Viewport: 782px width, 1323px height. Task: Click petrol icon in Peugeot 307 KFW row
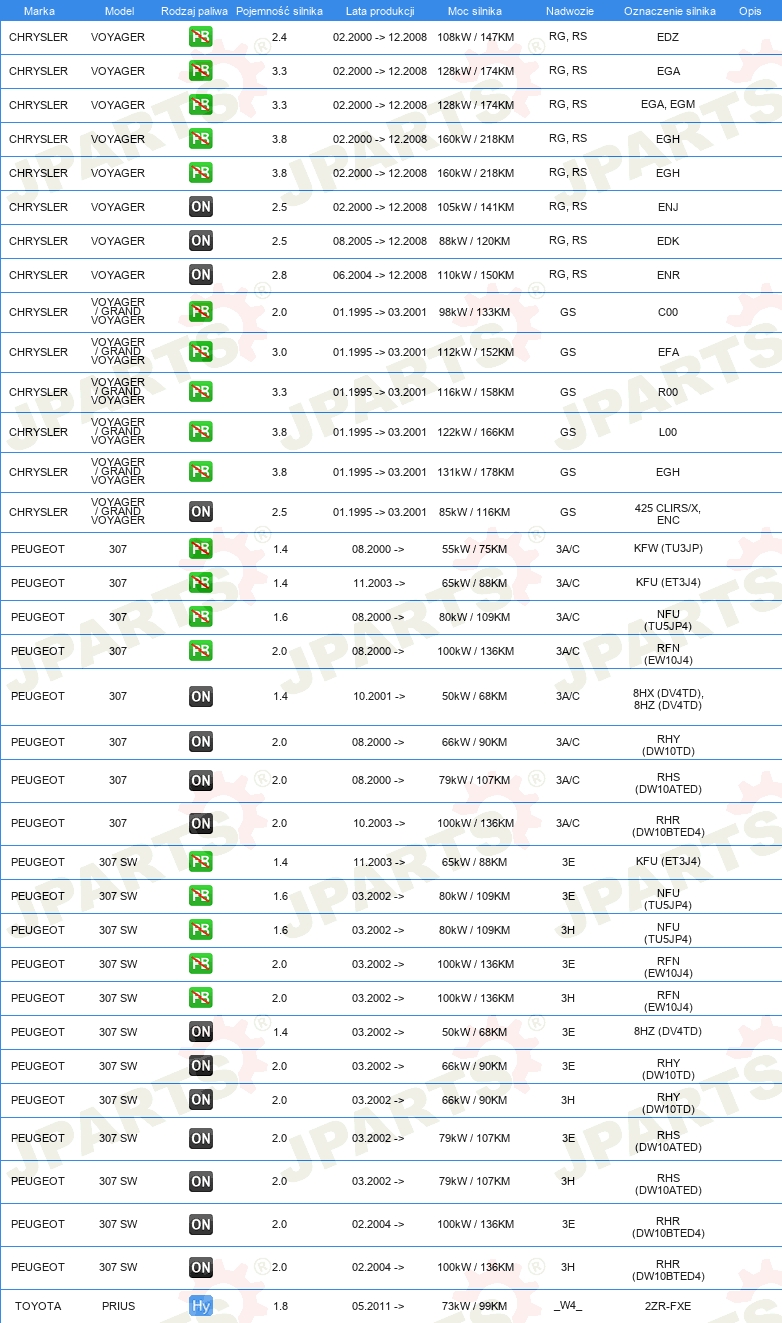[x=201, y=549]
